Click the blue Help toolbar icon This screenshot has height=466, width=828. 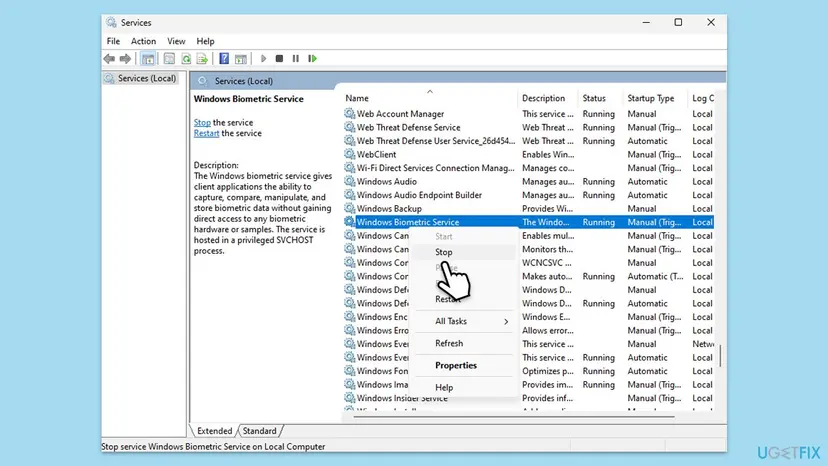(x=224, y=59)
